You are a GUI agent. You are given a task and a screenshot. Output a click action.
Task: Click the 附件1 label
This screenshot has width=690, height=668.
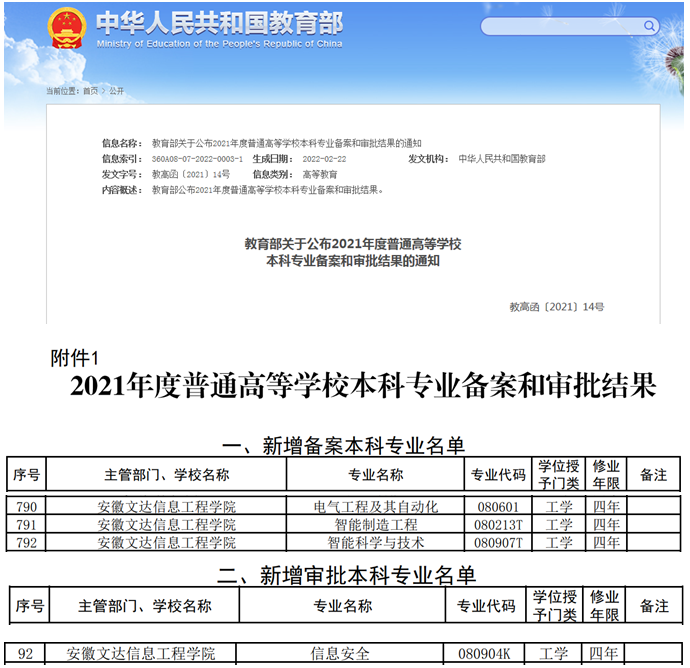[74, 358]
